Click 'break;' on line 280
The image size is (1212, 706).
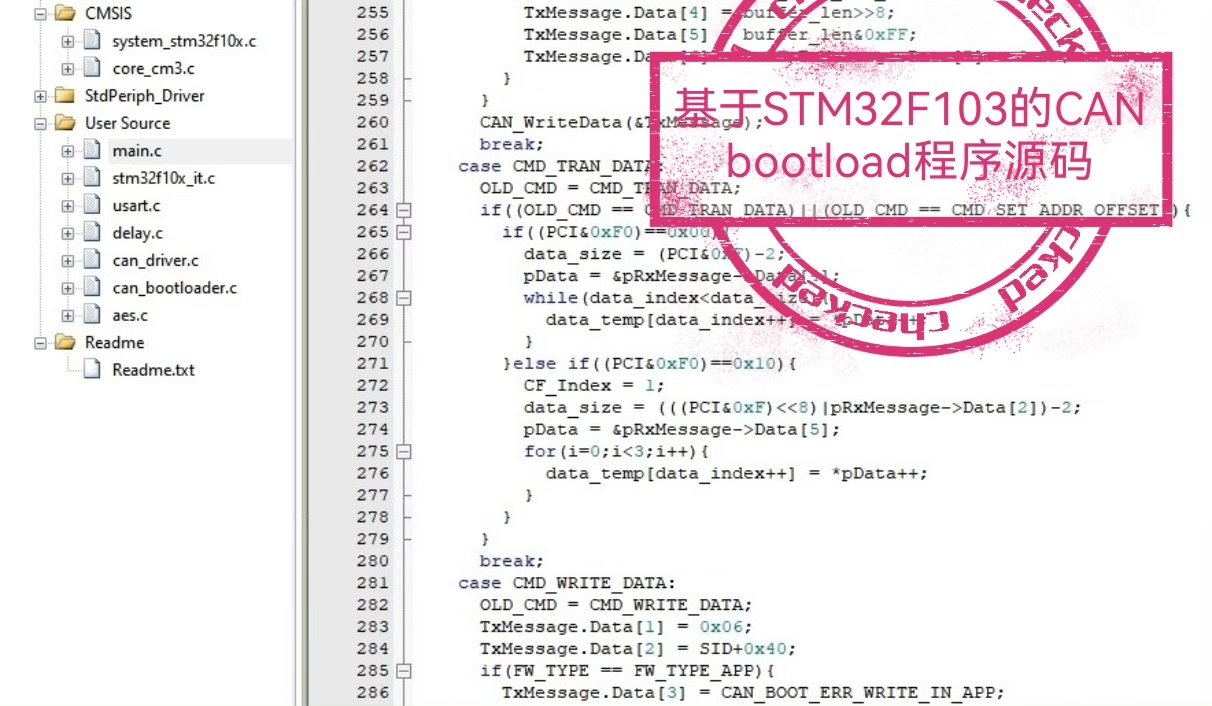(x=511, y=560)
